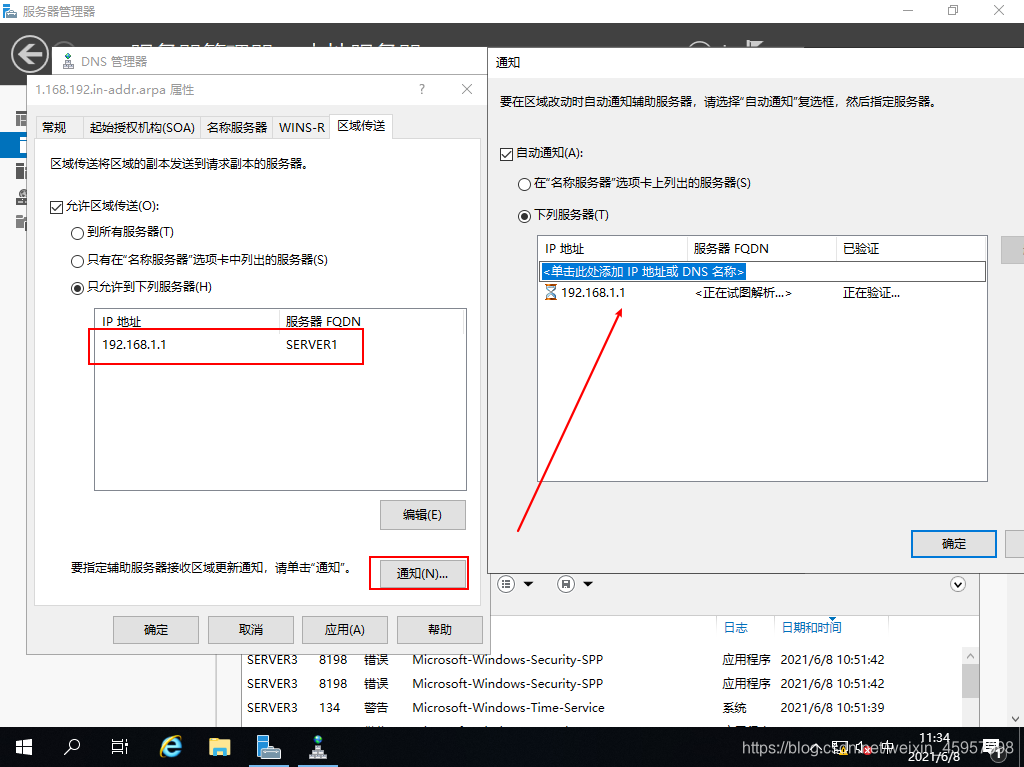Click the save icon at the bottom of the Notify dialog
Screen dimensions: 1024x767
coord(565,584)
